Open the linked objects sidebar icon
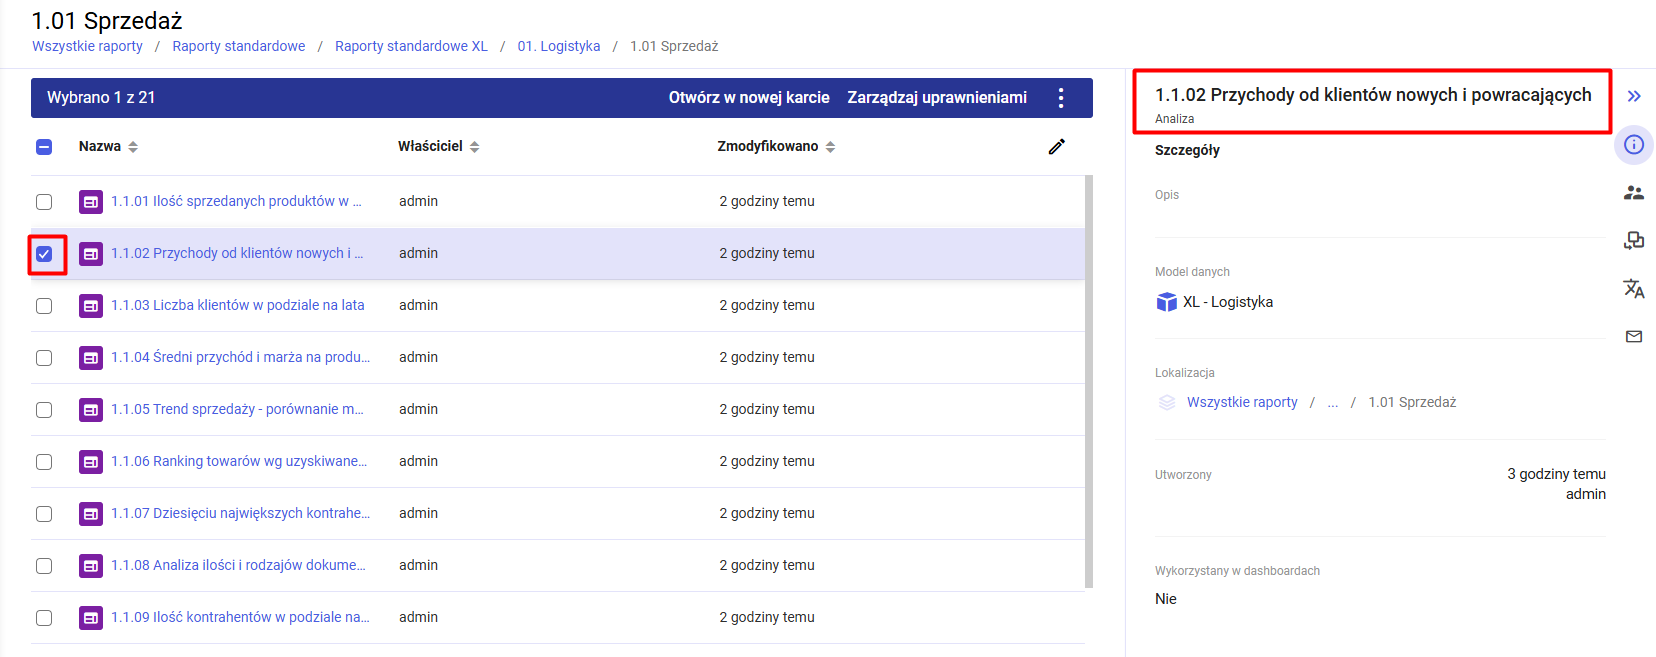Image resolution: width=1656 pixels, height=657 pixels. click(1634, 240)
